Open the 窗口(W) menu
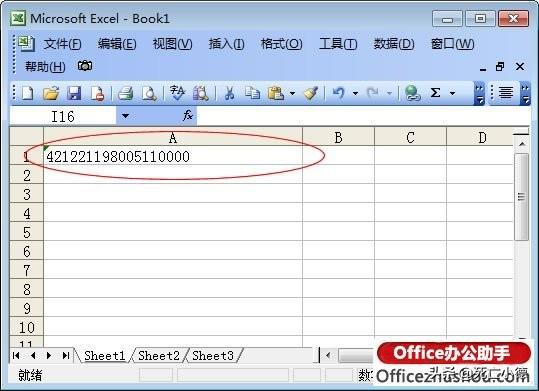Image resolution: width=539 pixels, height=391 pixels. tap(452, 44)
